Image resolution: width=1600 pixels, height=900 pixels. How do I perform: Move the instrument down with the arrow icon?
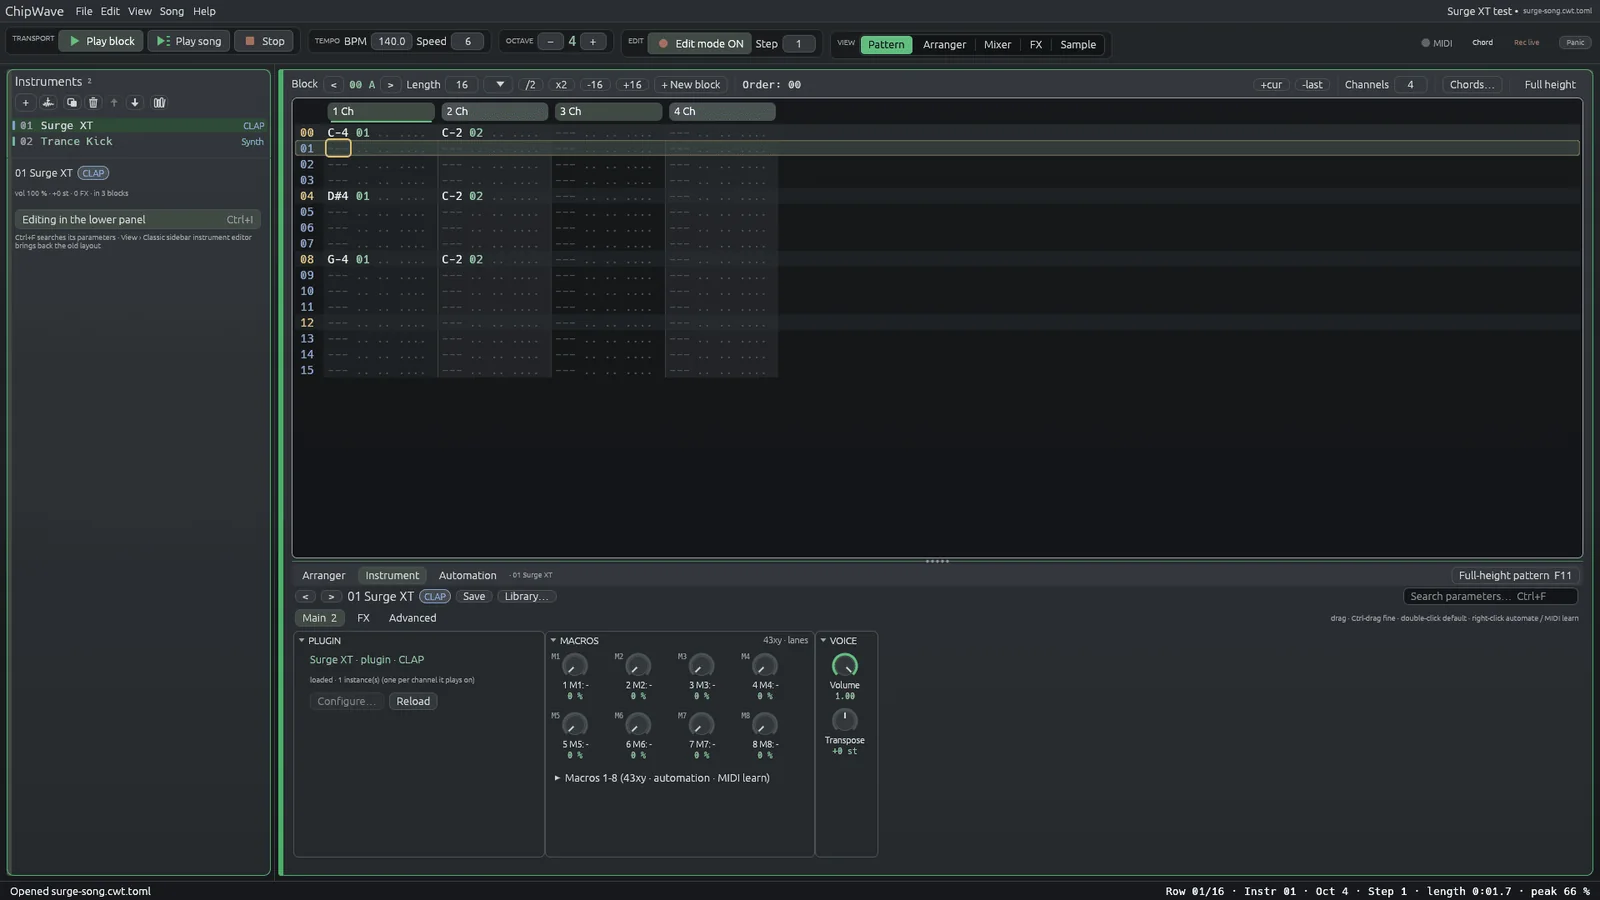pos(135,102)
